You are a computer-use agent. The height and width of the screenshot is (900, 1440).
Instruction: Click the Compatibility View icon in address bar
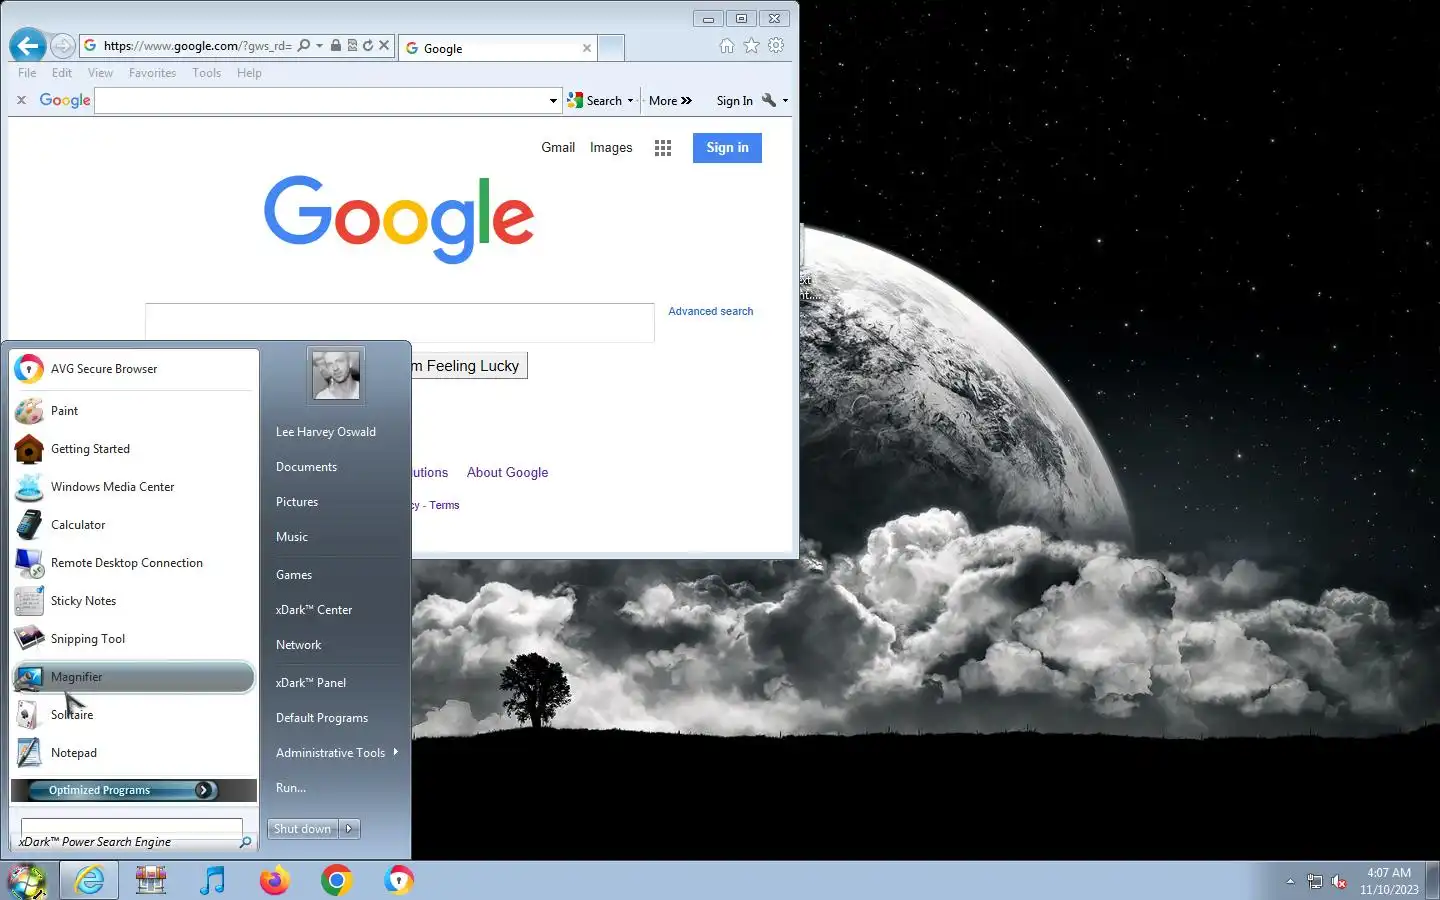point(352,45)
